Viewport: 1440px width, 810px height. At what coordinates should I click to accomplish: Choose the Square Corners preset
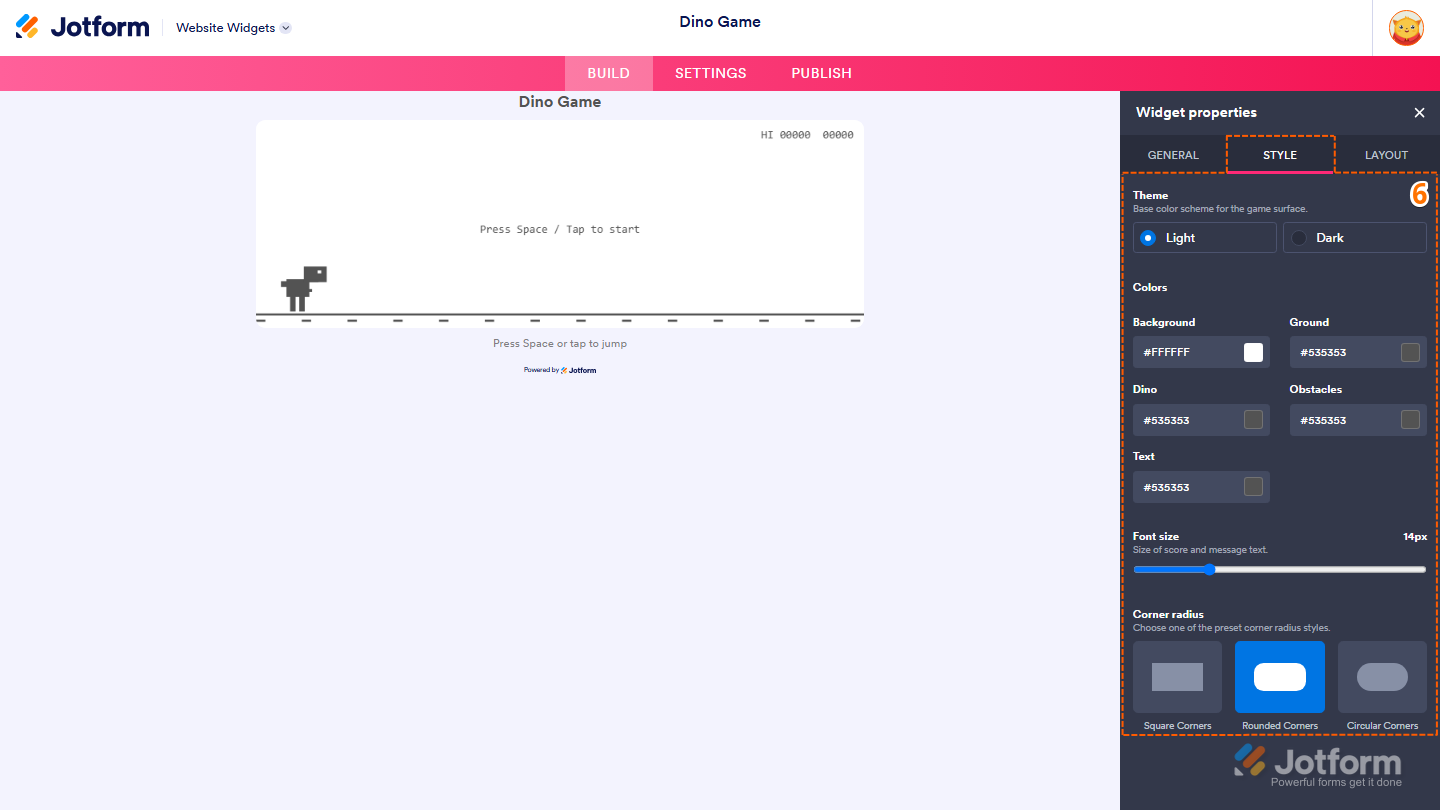(x=1177, y=677)
